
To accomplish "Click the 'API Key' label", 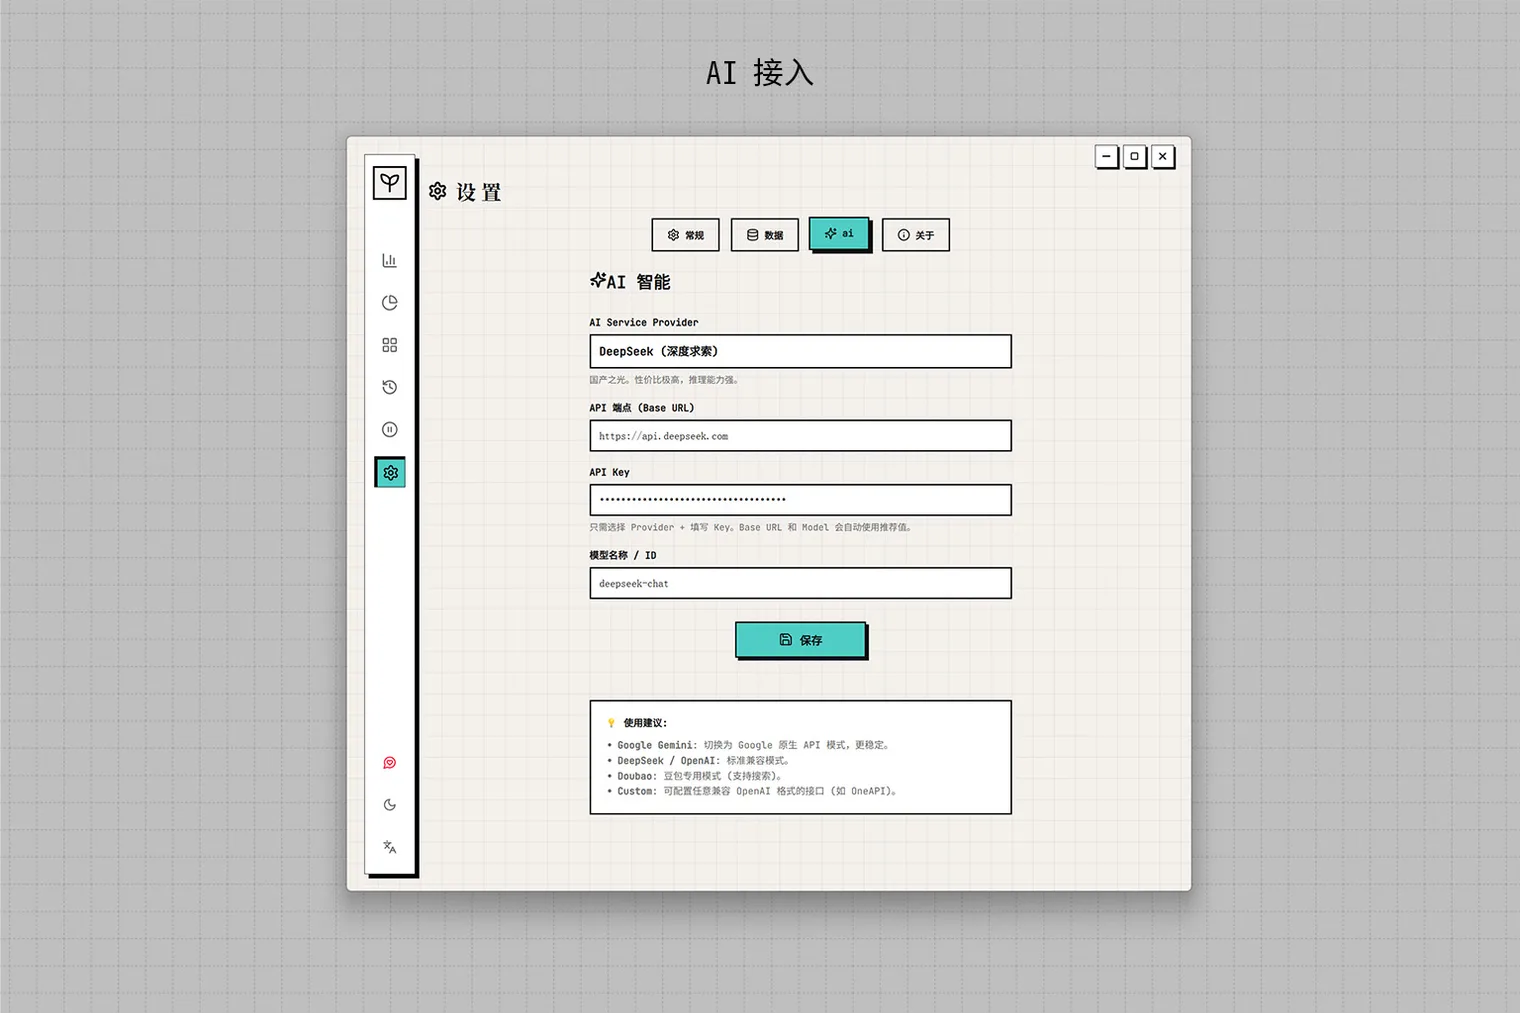I will 609,472.
